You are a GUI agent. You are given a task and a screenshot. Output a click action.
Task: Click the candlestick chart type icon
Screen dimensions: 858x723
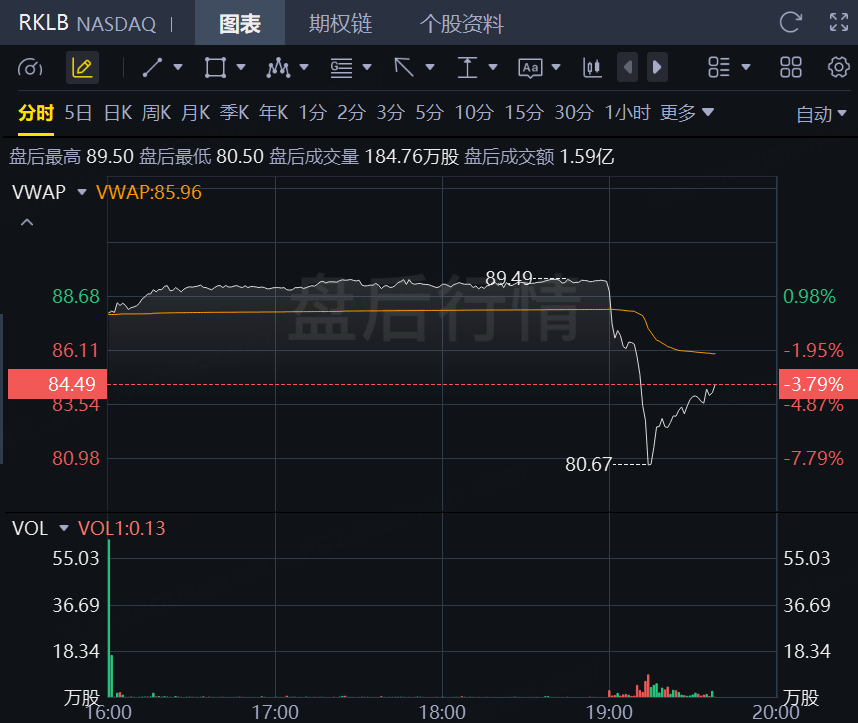point(592,68)
